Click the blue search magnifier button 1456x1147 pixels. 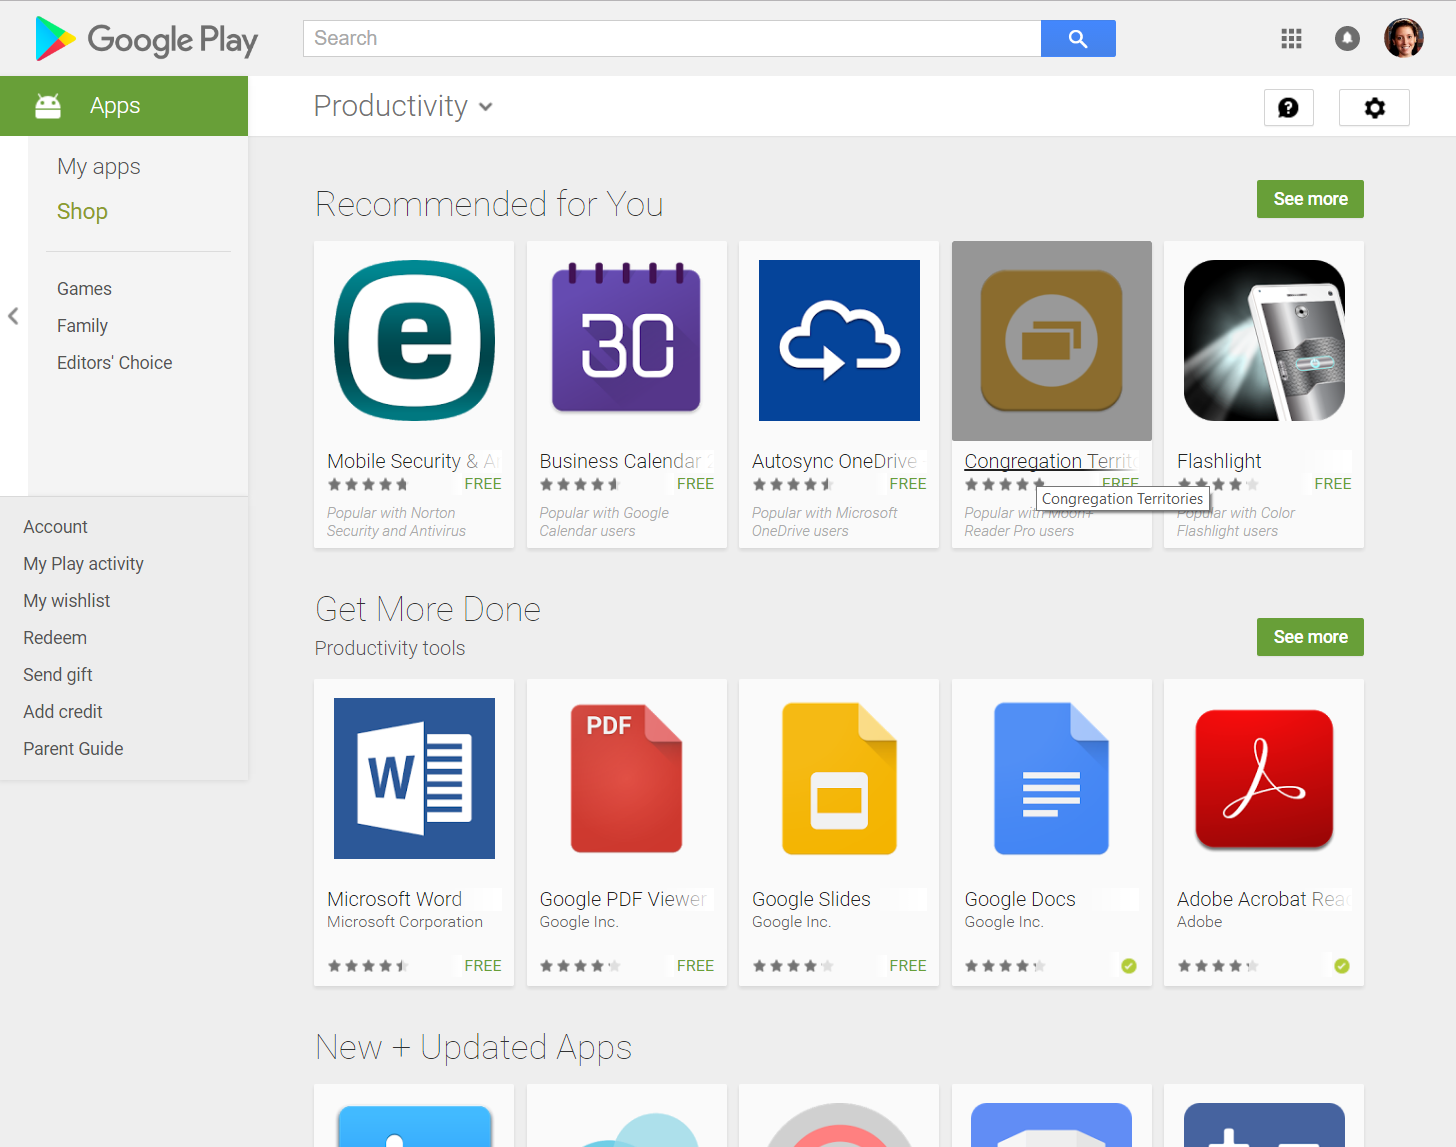click(x=1078, y=38)
